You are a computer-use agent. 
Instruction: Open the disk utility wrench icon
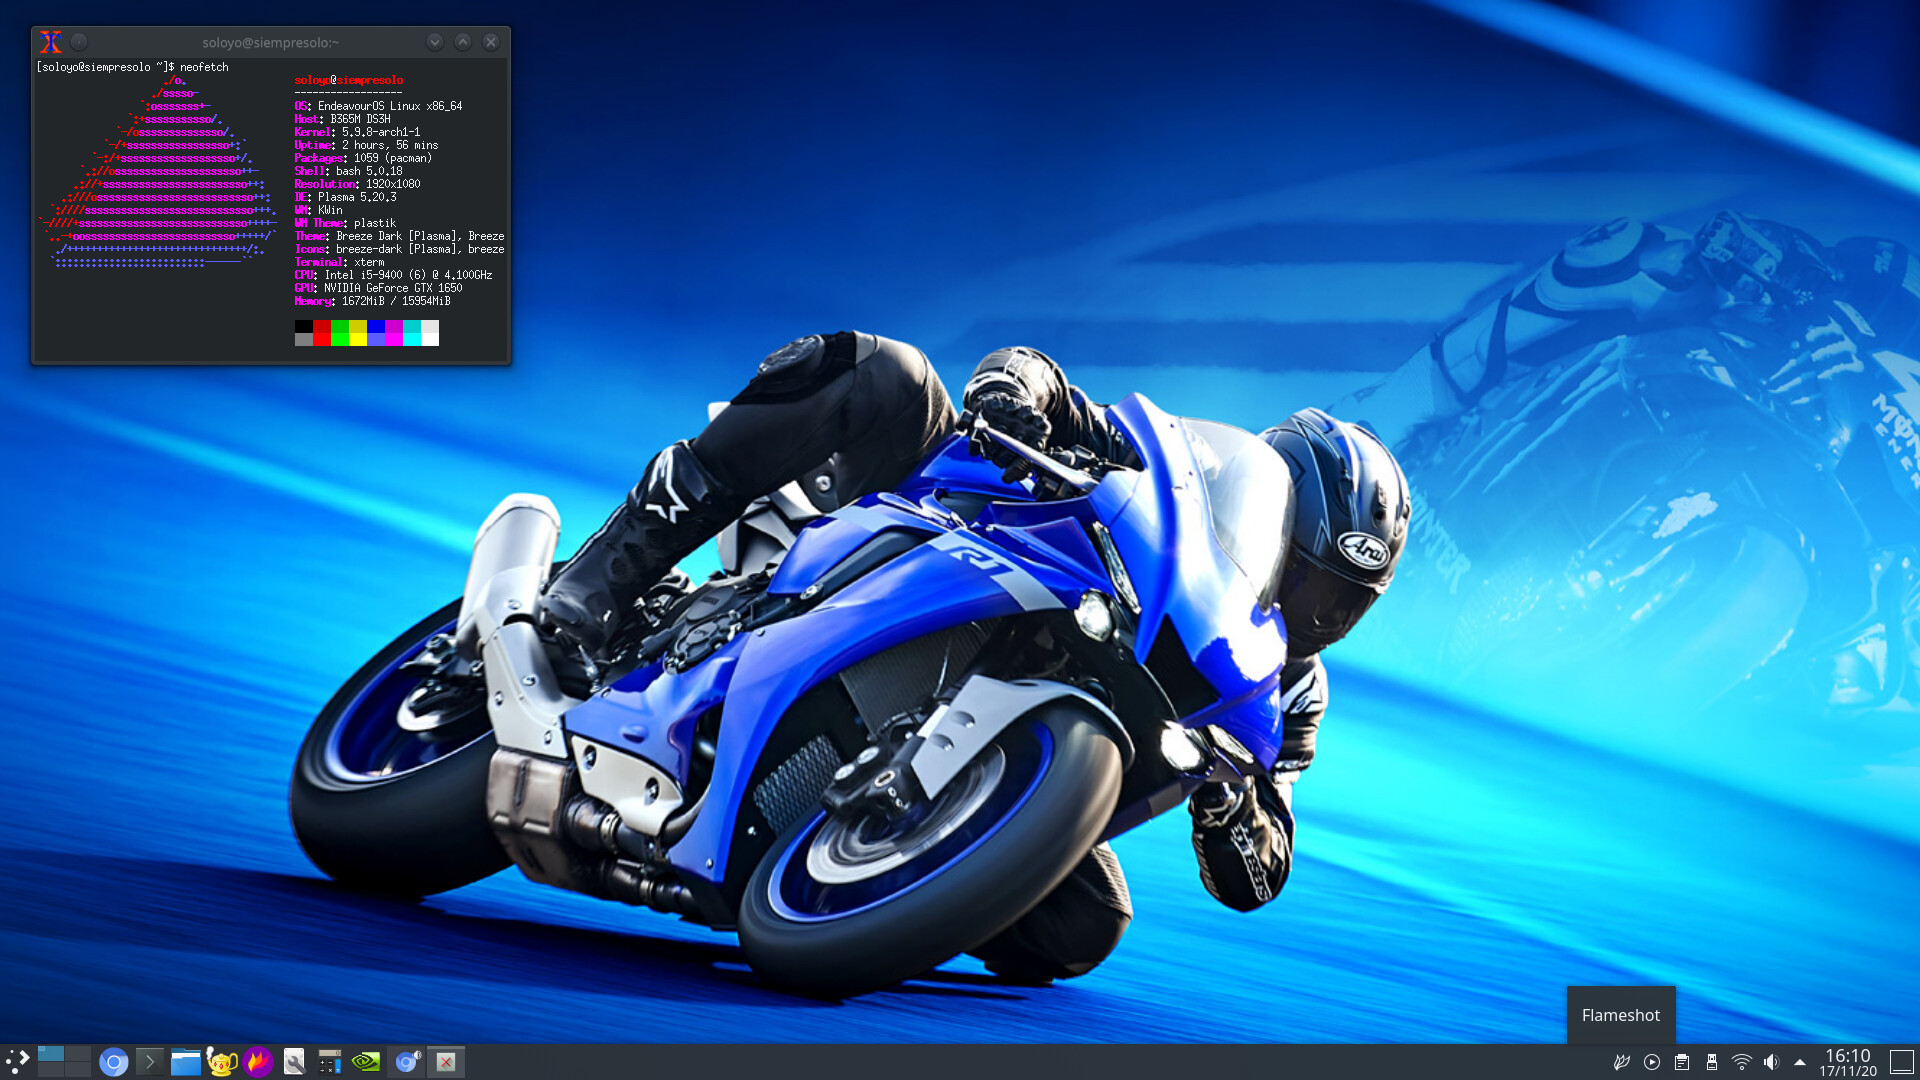[294, 1062]
